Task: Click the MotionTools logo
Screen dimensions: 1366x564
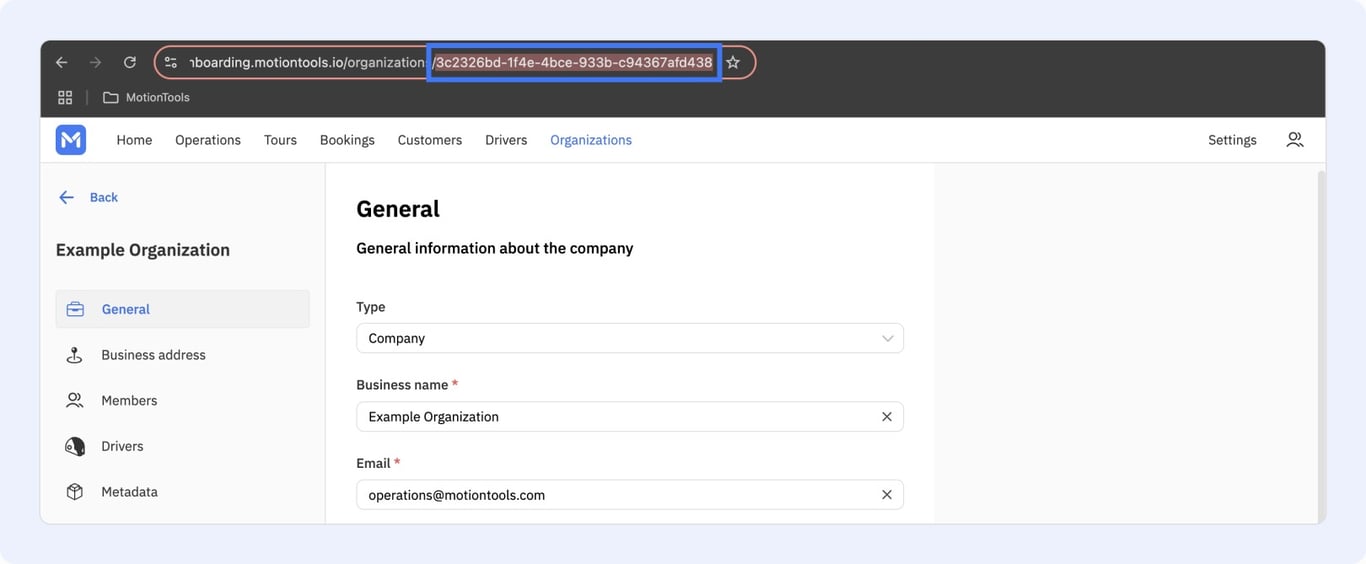Action: (71, 140)
